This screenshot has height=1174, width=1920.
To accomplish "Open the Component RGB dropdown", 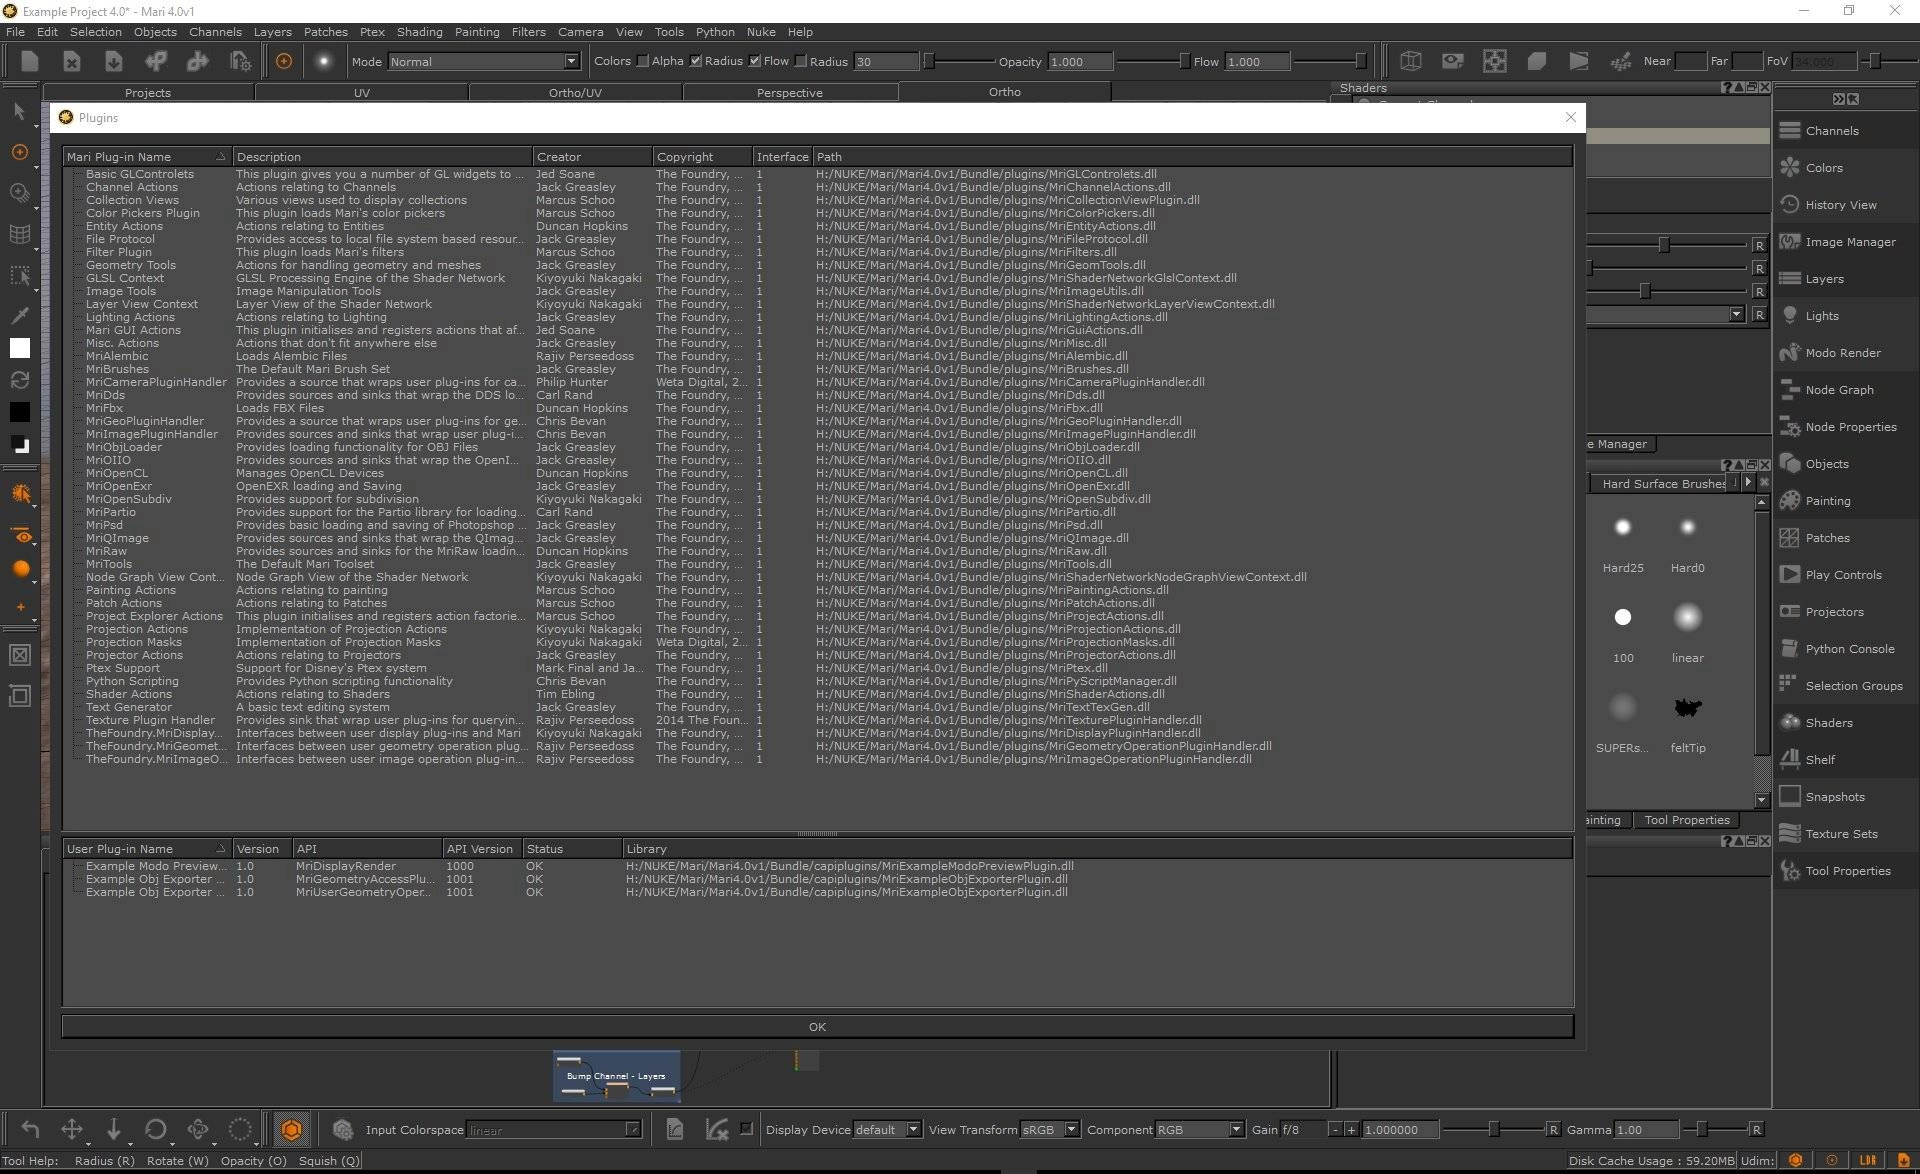I will click(x=1199, y=1129).
